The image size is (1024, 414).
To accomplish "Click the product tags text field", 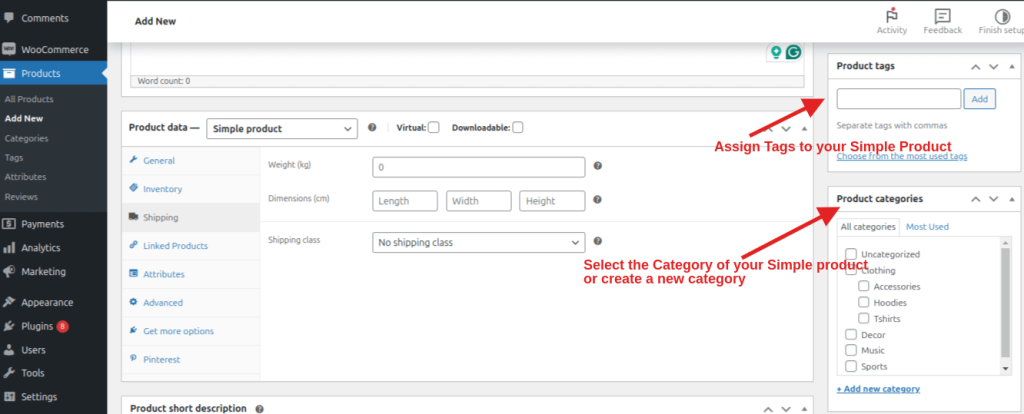I will pos(899,99).
